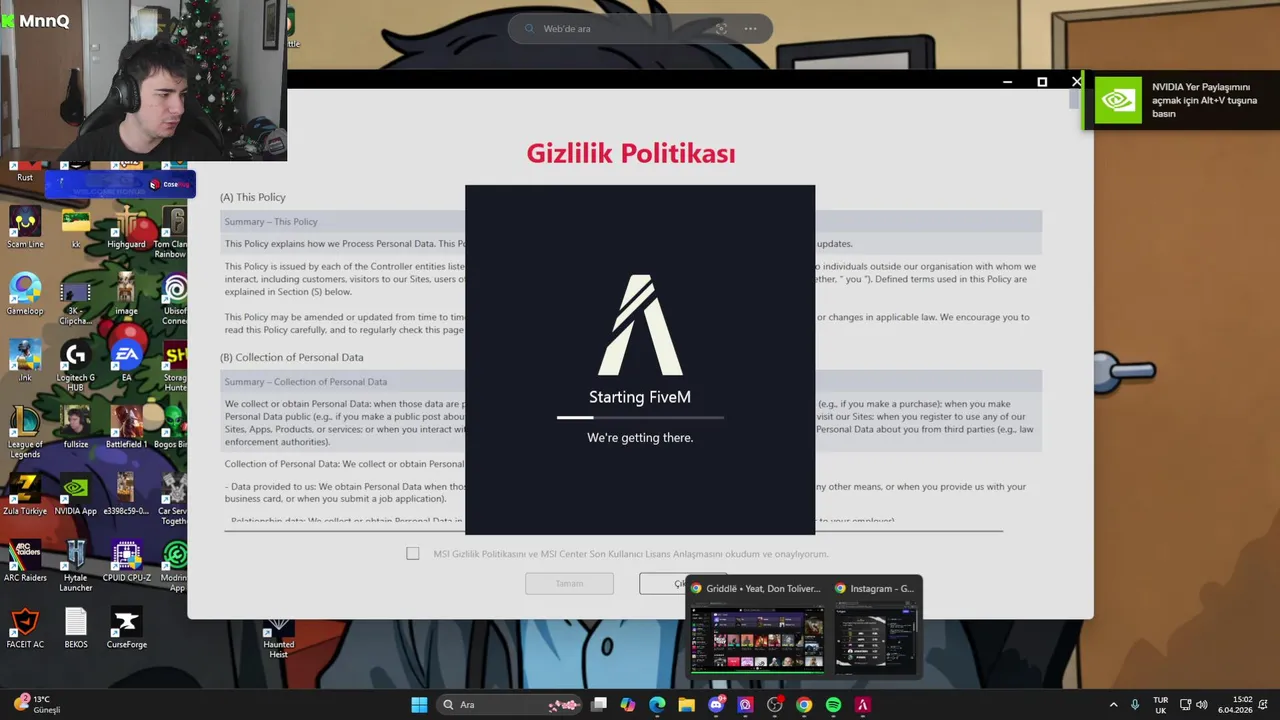The width and height of the screenshot is (1280, 720).
Task: Launch the Scam Line desktop shortcut
Action: (25, 229)
